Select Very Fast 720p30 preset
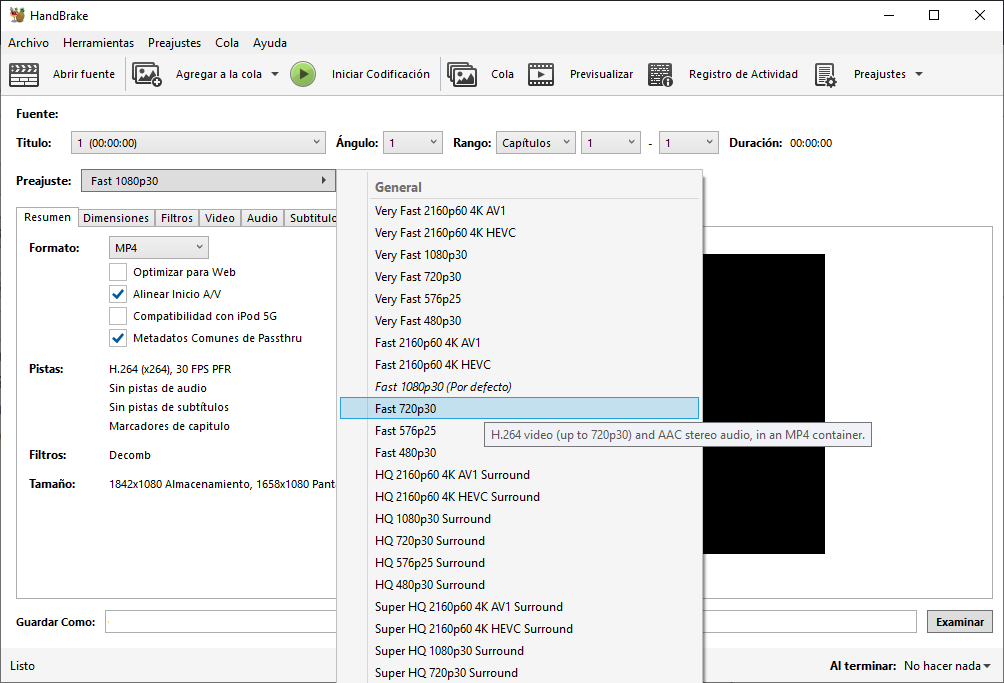The height and width of the screenshot is (683, 1004). [x=519, y=277]
